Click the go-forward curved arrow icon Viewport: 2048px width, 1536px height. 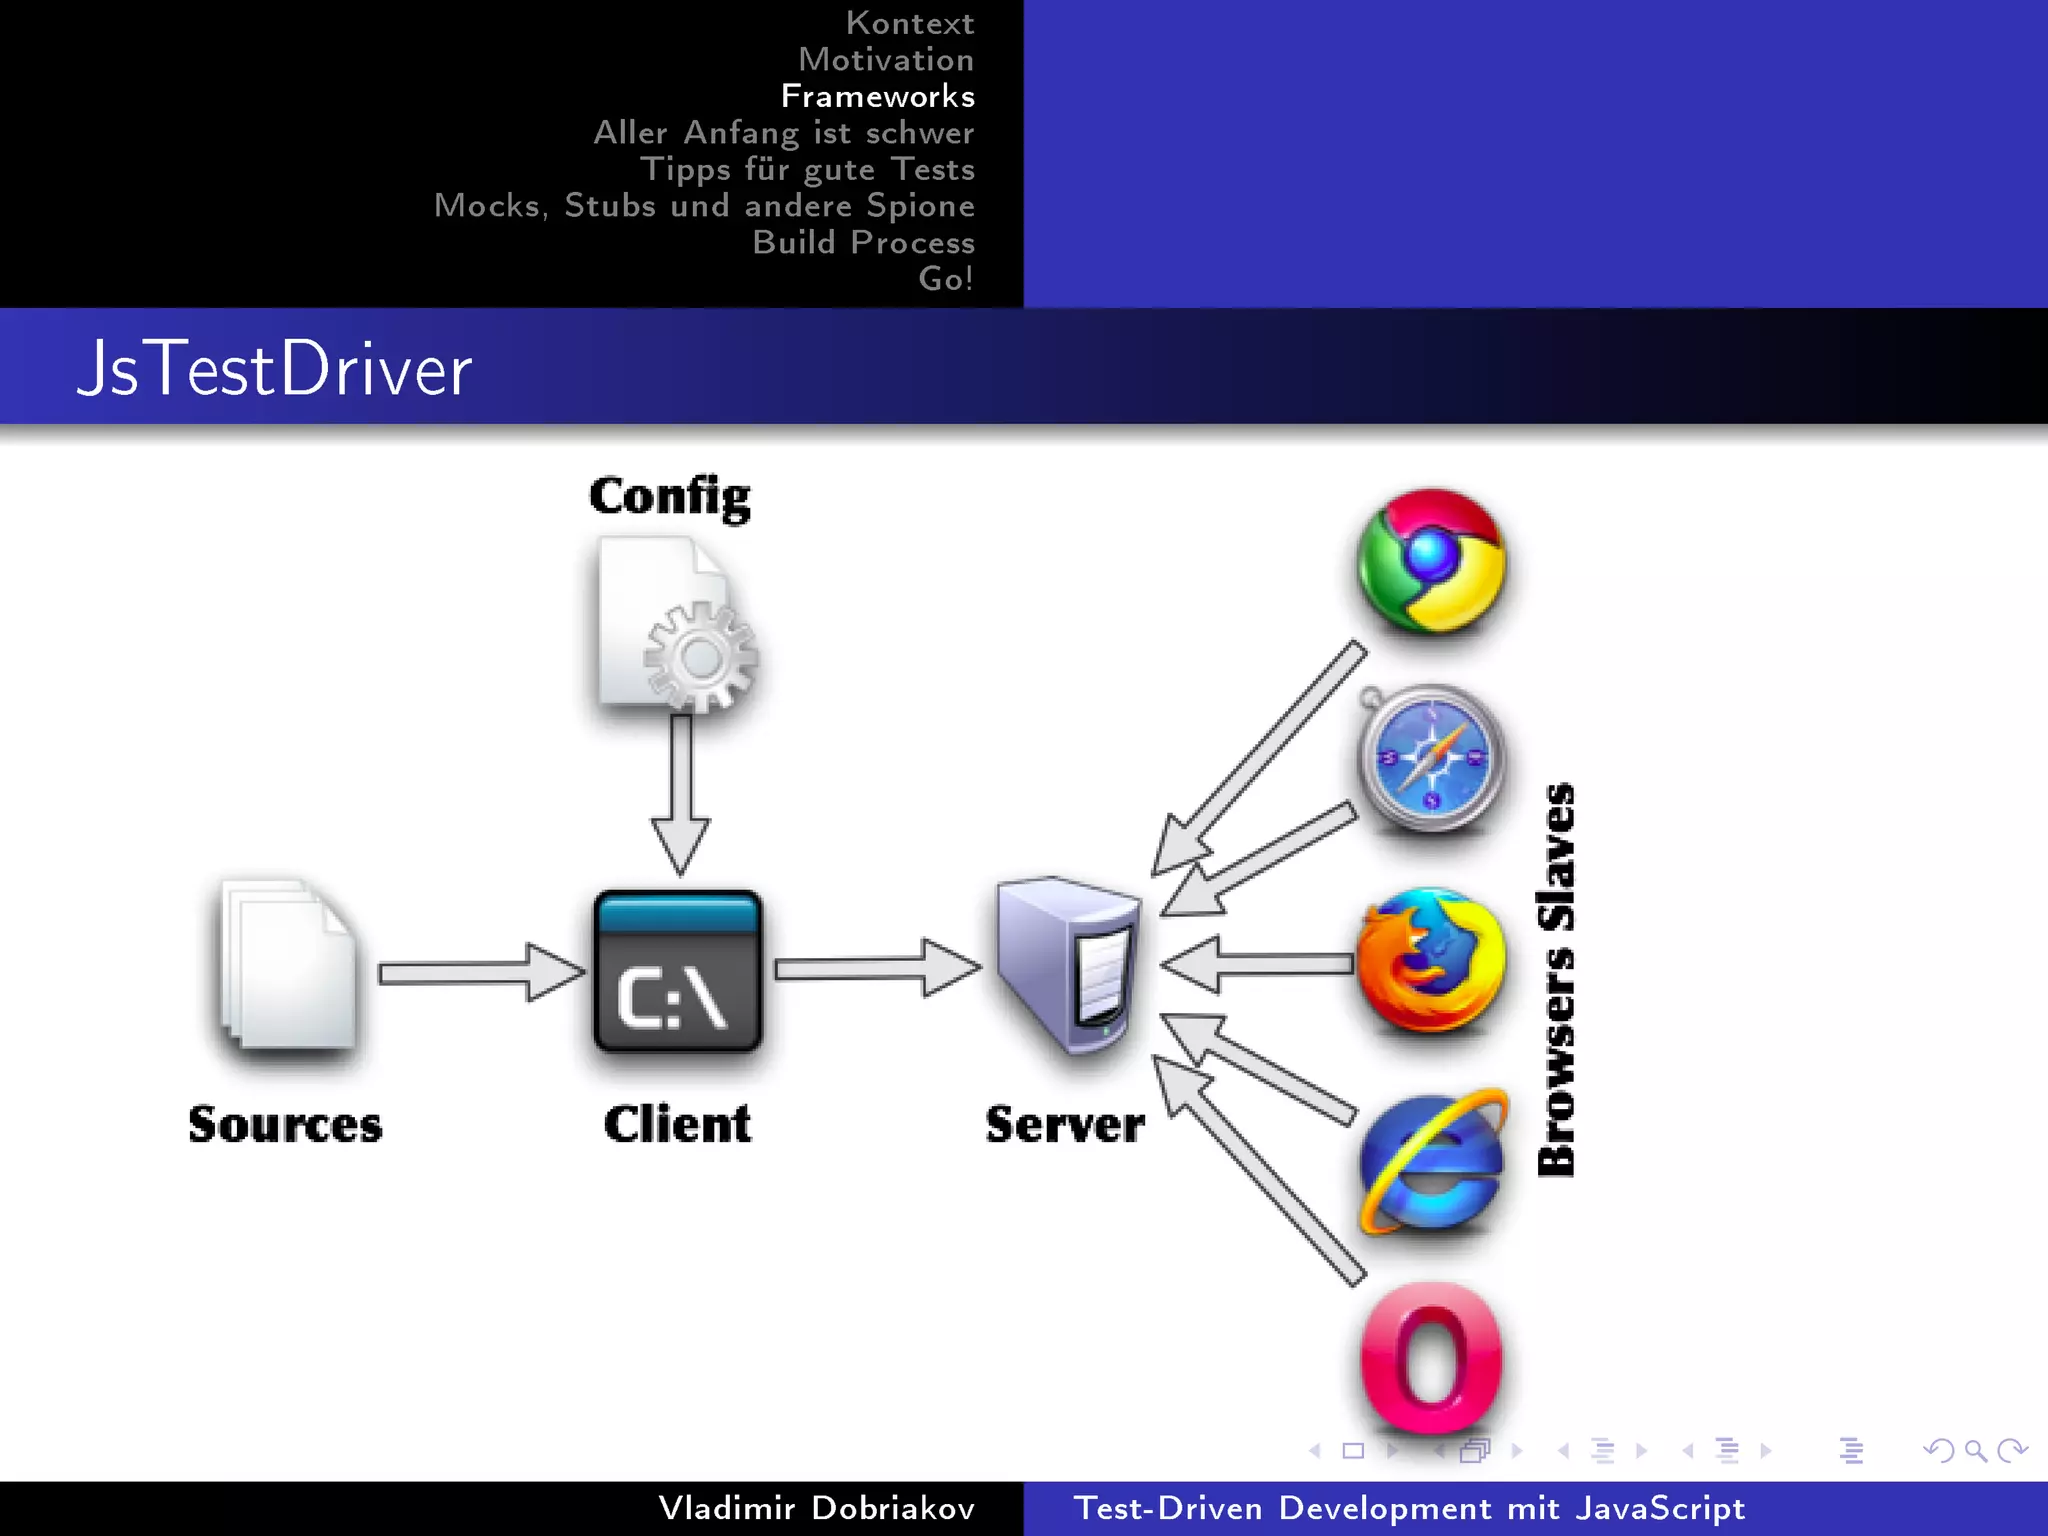coord(2012,1450)
